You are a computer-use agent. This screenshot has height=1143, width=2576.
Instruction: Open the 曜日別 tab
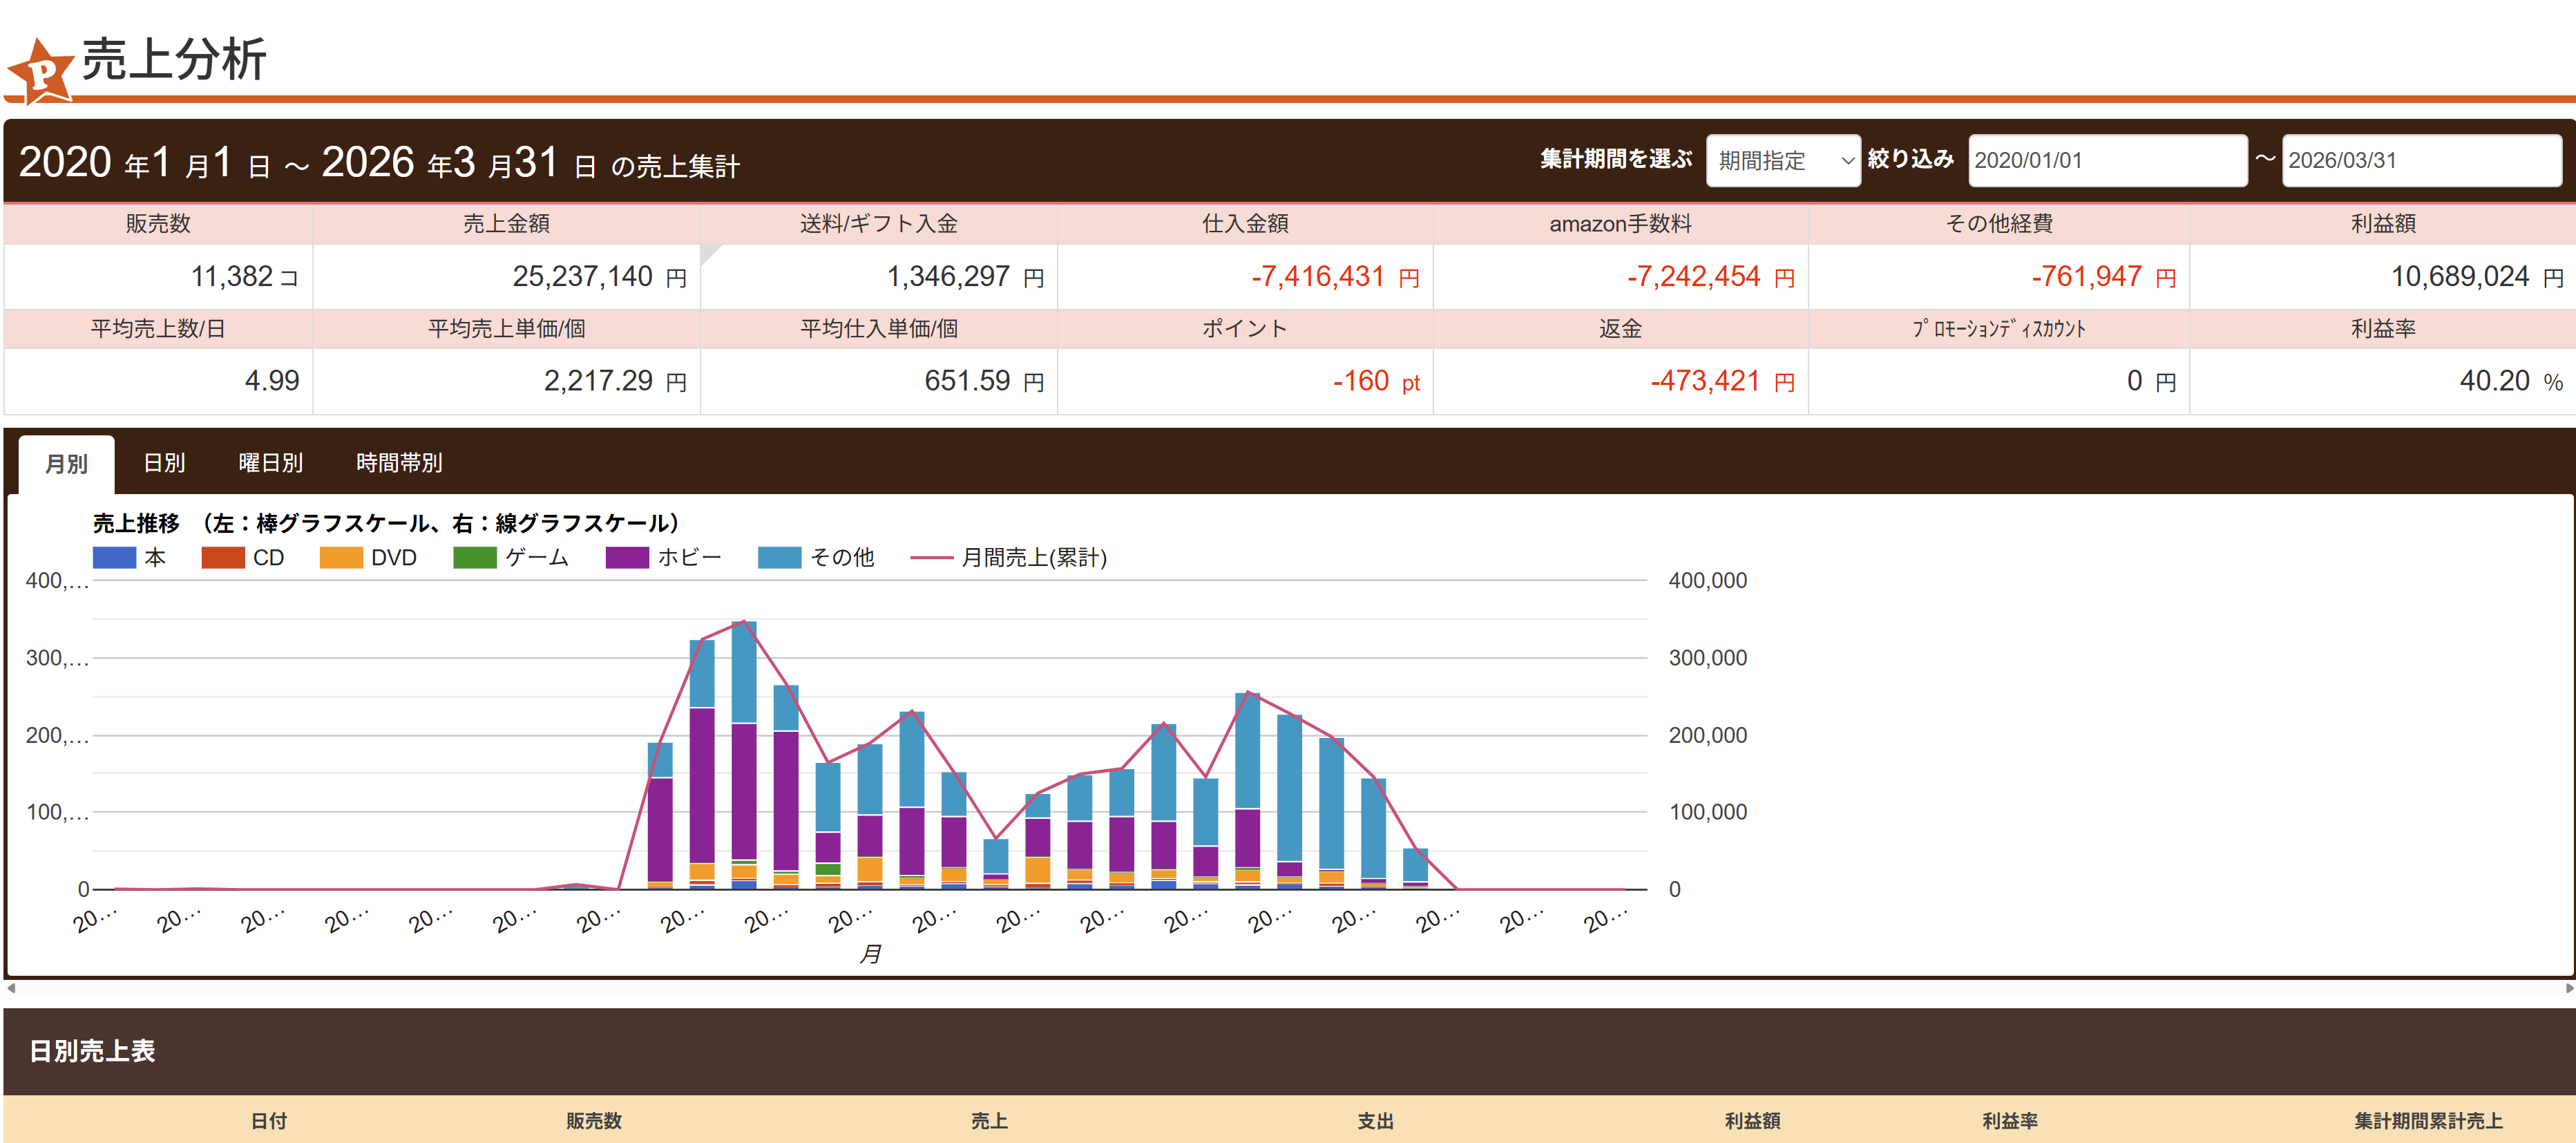point(270,463)
